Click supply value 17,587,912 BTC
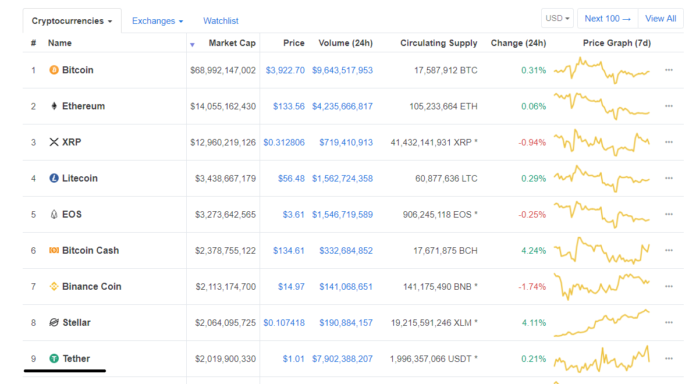This screenshot has width=696, height=384. pyautogui.click(x=446, y=70)
